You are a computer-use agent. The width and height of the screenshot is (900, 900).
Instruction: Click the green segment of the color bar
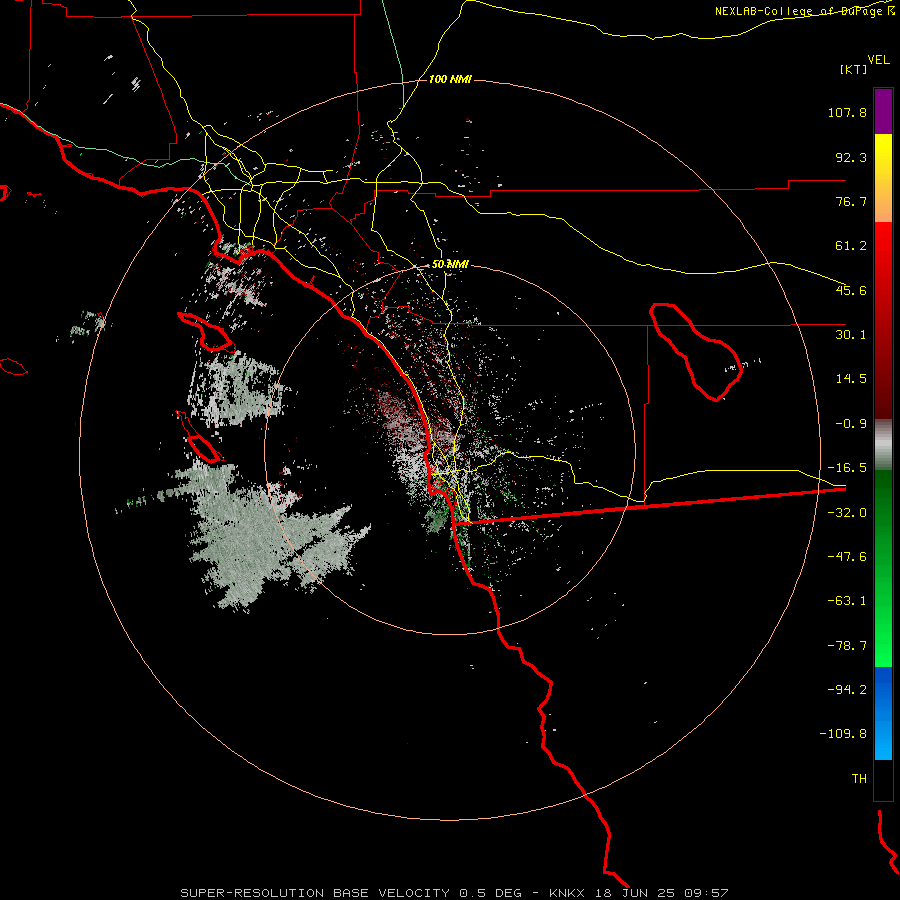(883, 568)
